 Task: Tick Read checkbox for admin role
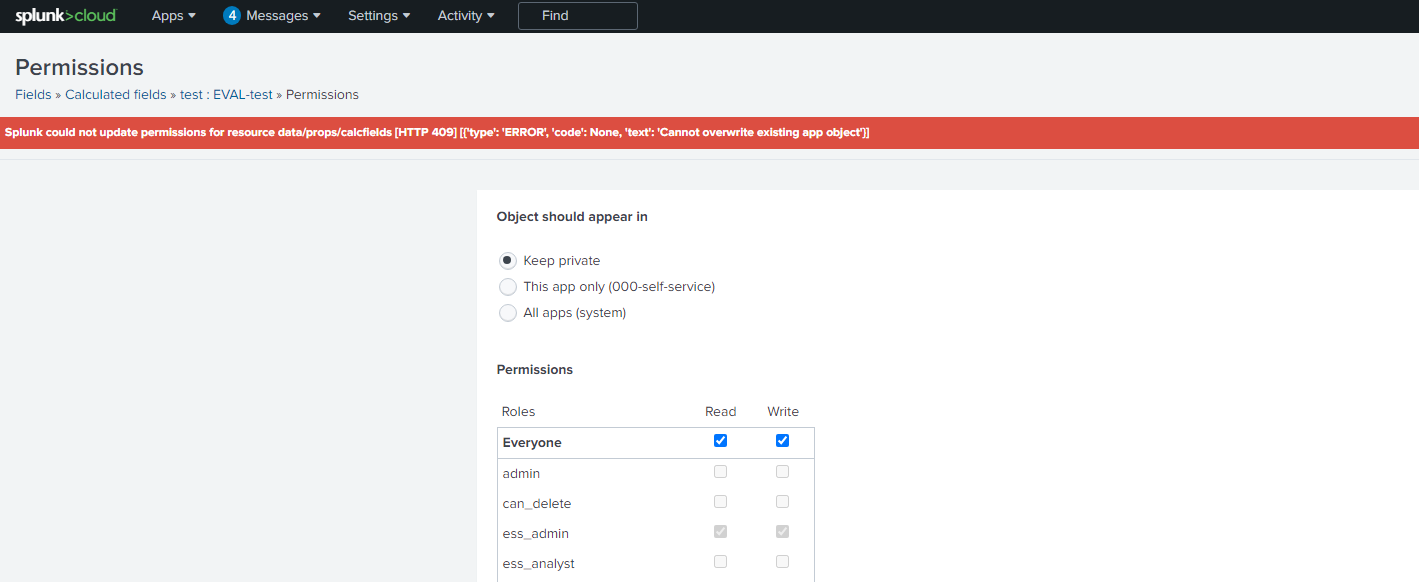[720, 472]
